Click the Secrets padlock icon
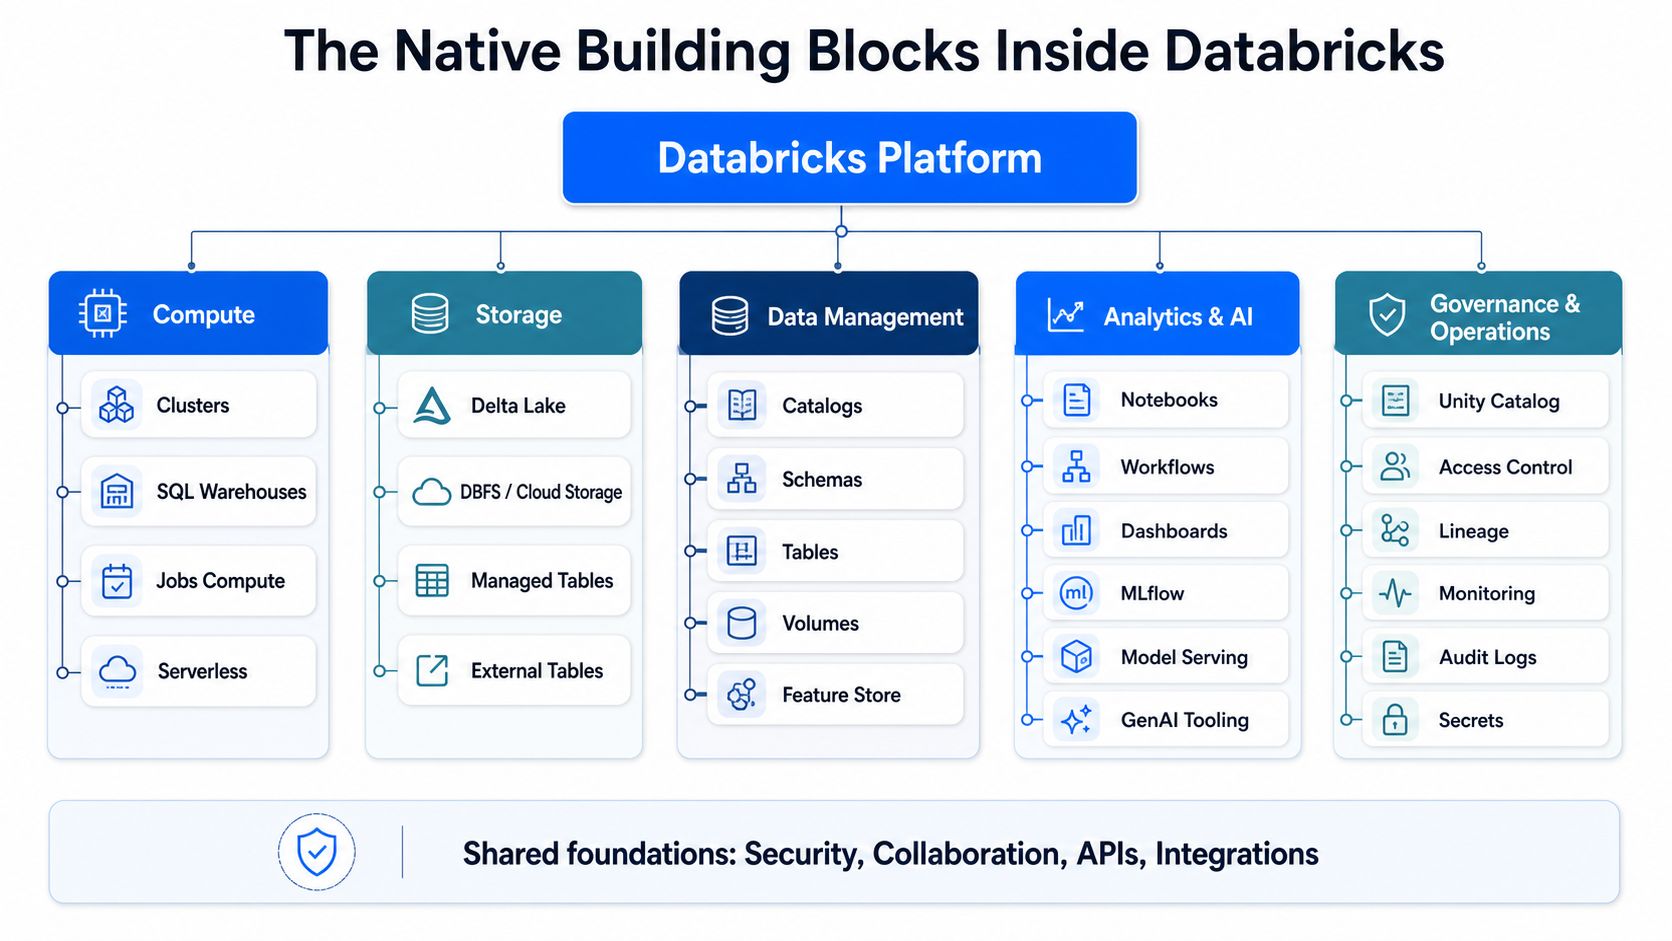This screenshot has height=941, width=1672. click(x=1395, y=719)
